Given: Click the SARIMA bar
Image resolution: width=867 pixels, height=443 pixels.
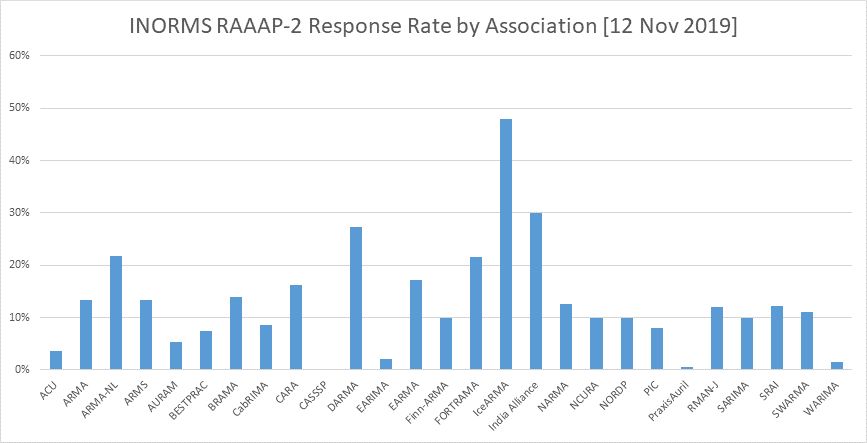Looking at the screenshot, I should [746, 343].
